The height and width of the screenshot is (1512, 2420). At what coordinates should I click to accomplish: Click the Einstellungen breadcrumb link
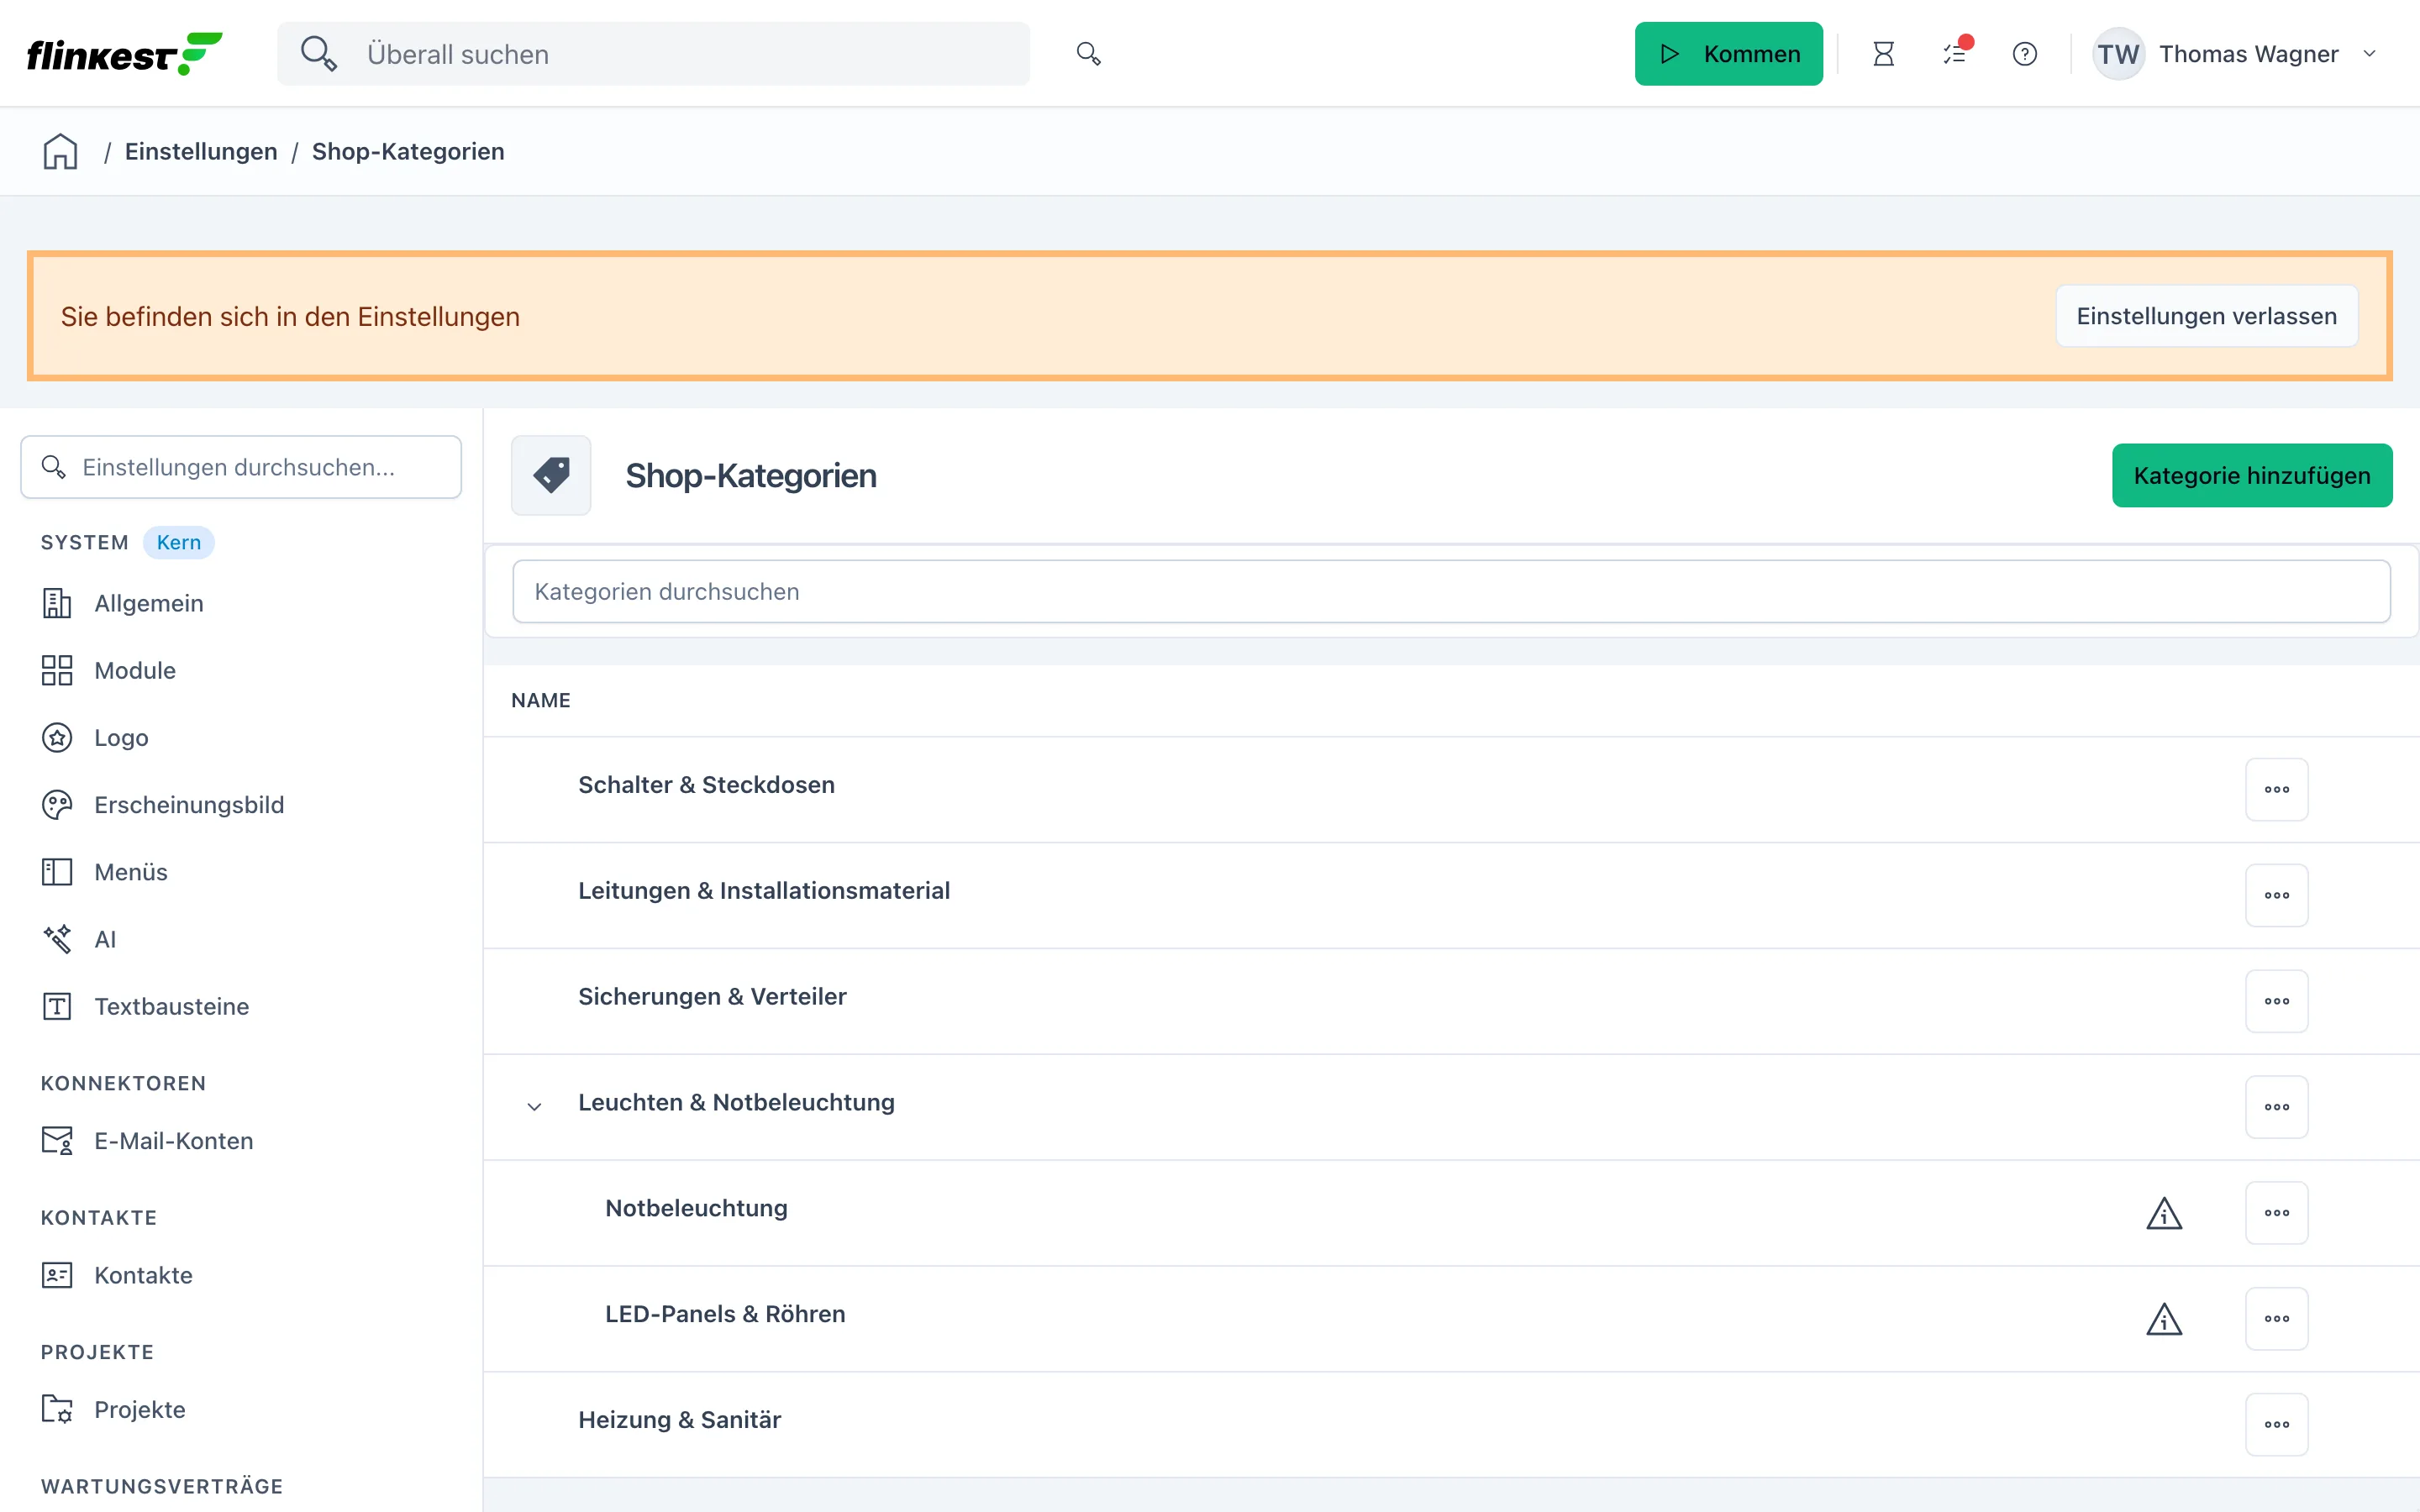201,151
